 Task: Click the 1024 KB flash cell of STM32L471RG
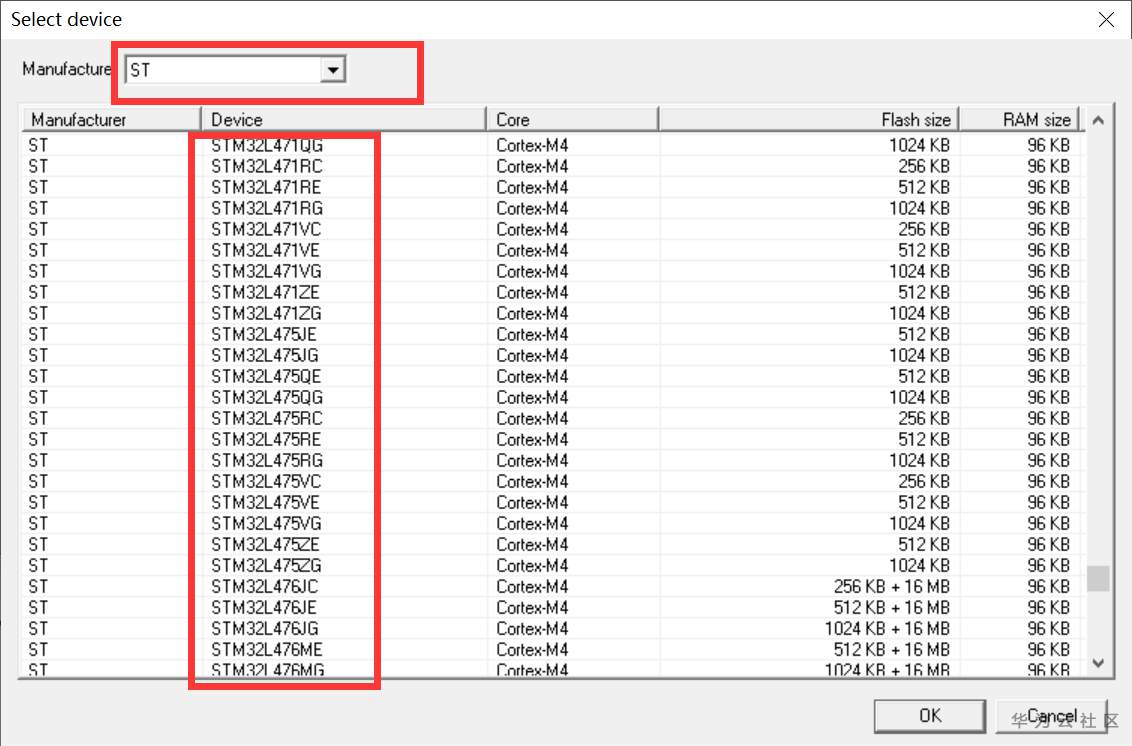[919, 209]
